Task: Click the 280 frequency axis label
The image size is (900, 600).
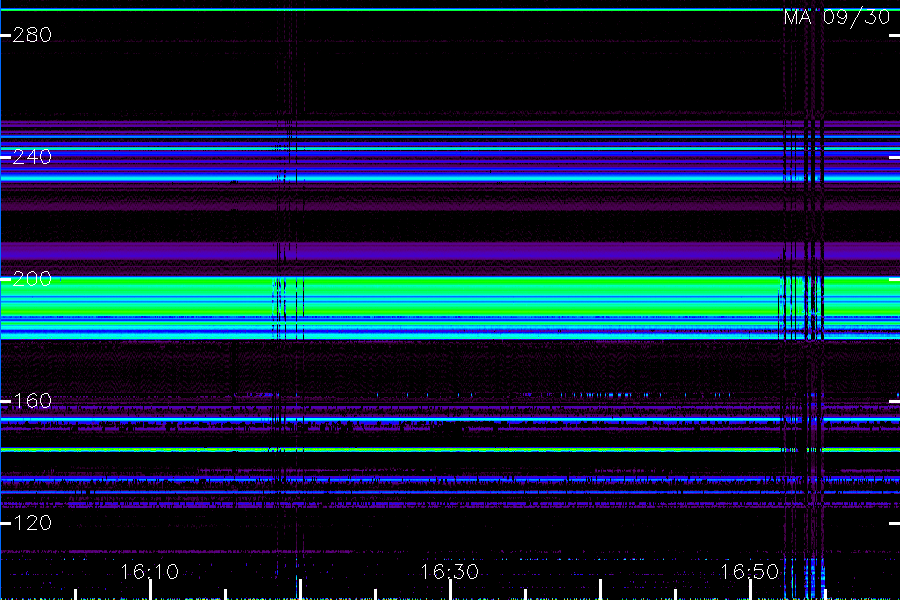Action: click(x=32, y=35)
